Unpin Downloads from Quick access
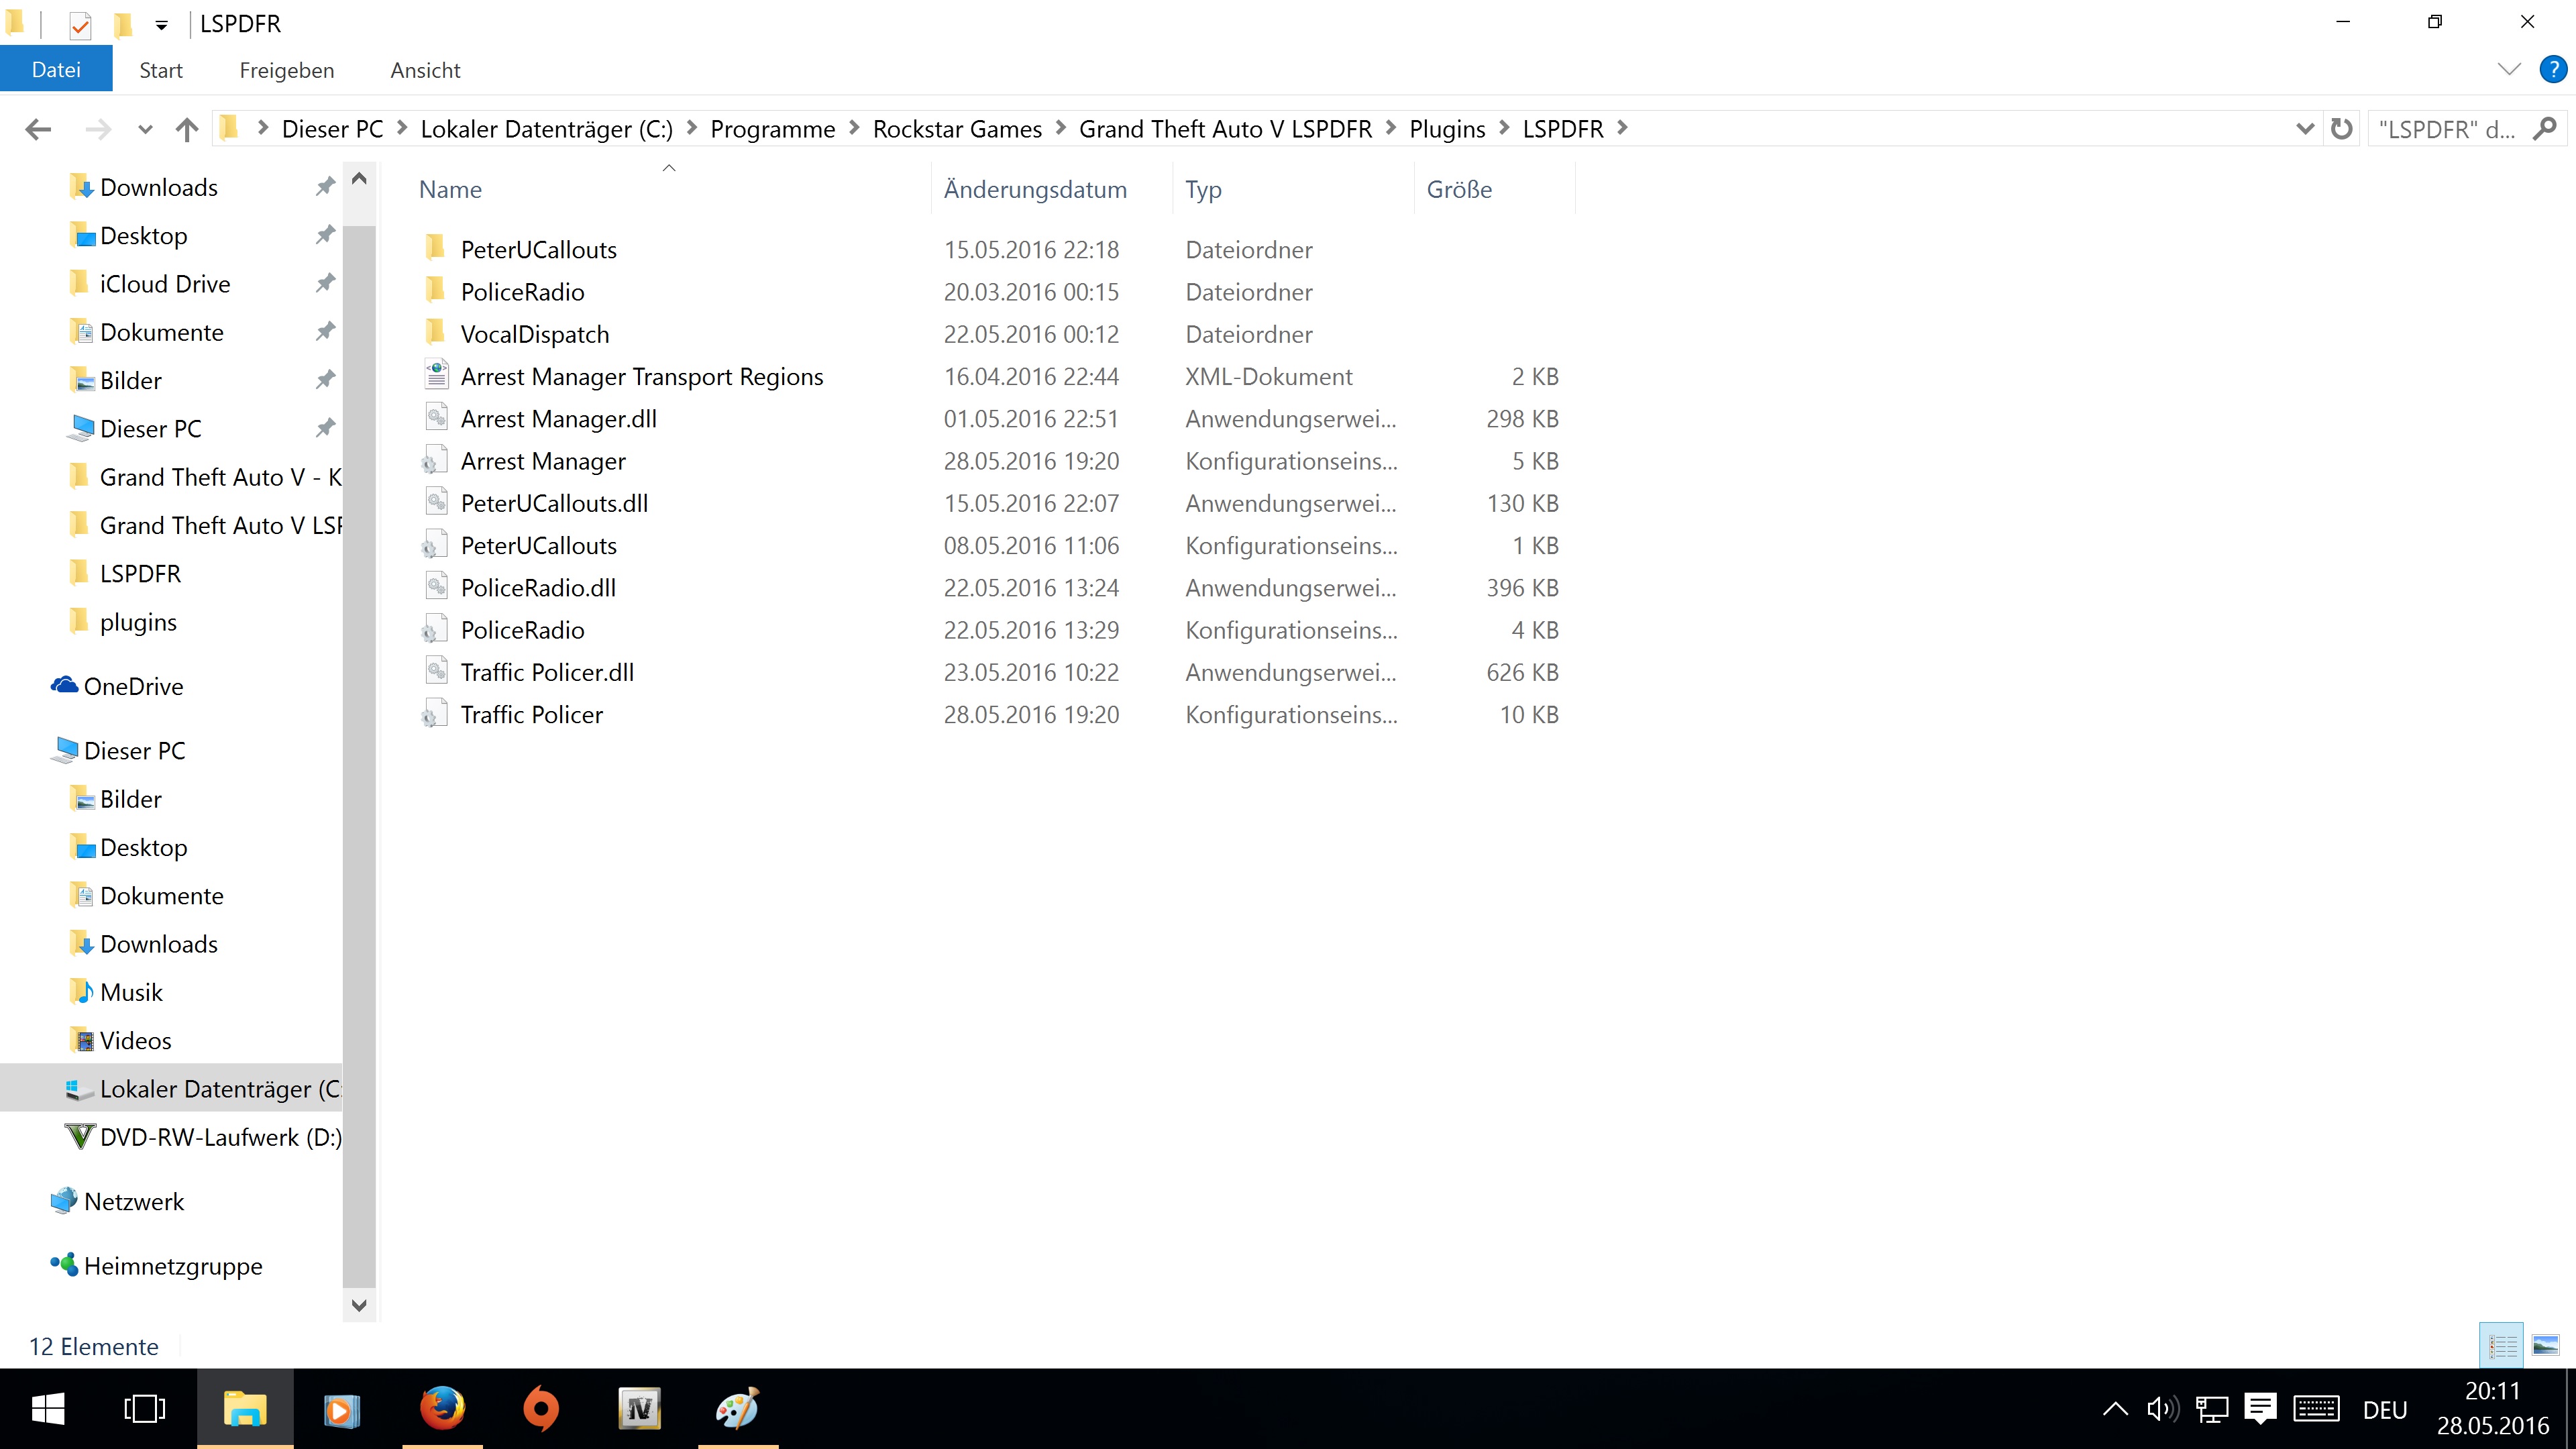The width and height of the screenshot is (2576, 1449). [x=325, y=187]
